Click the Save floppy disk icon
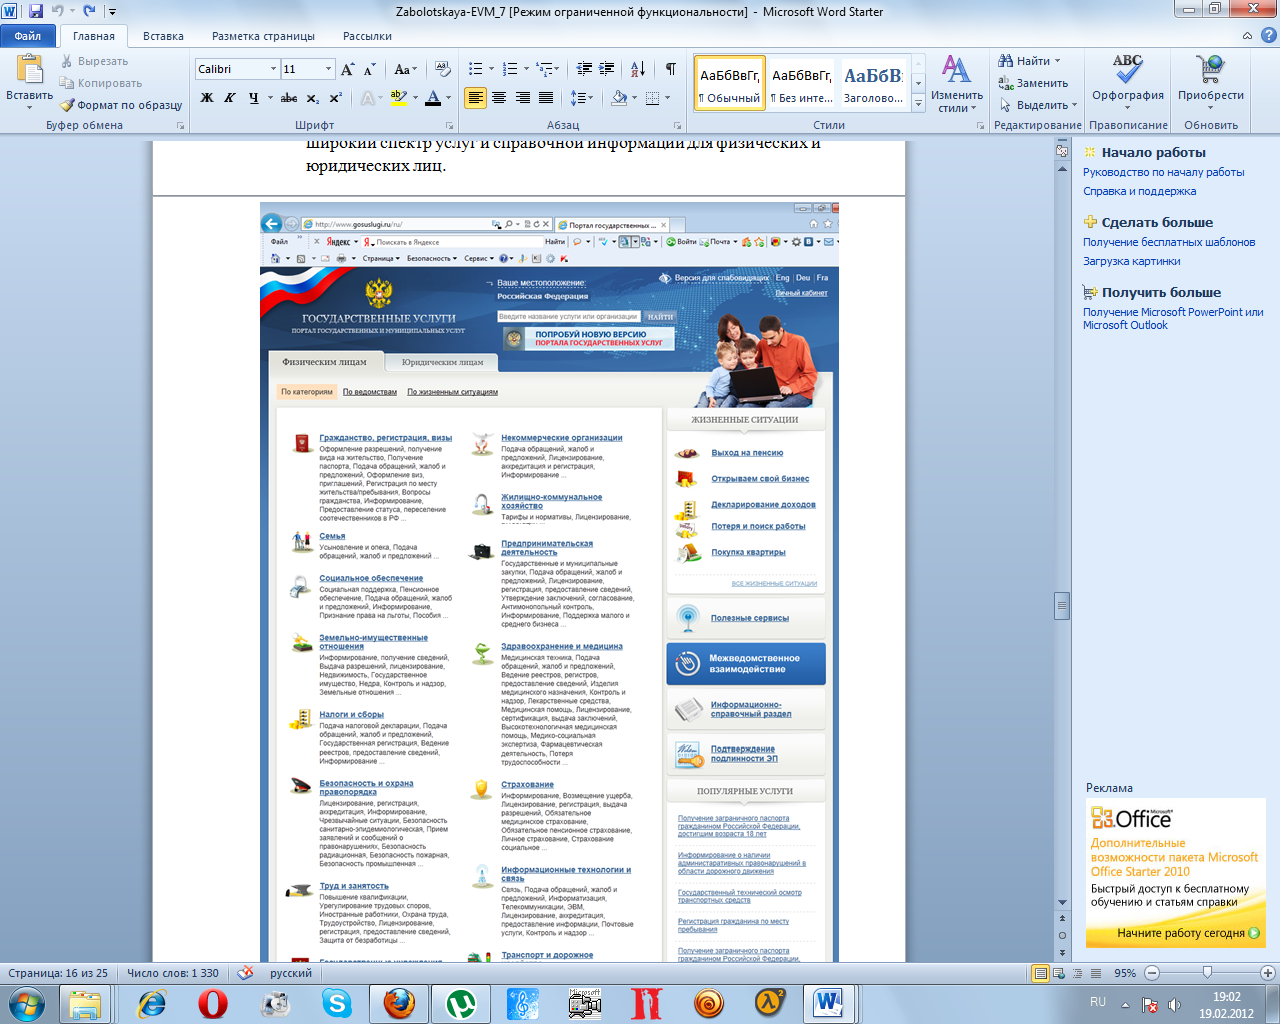This screenshot has width=1280, height=1024. (36, 11)
